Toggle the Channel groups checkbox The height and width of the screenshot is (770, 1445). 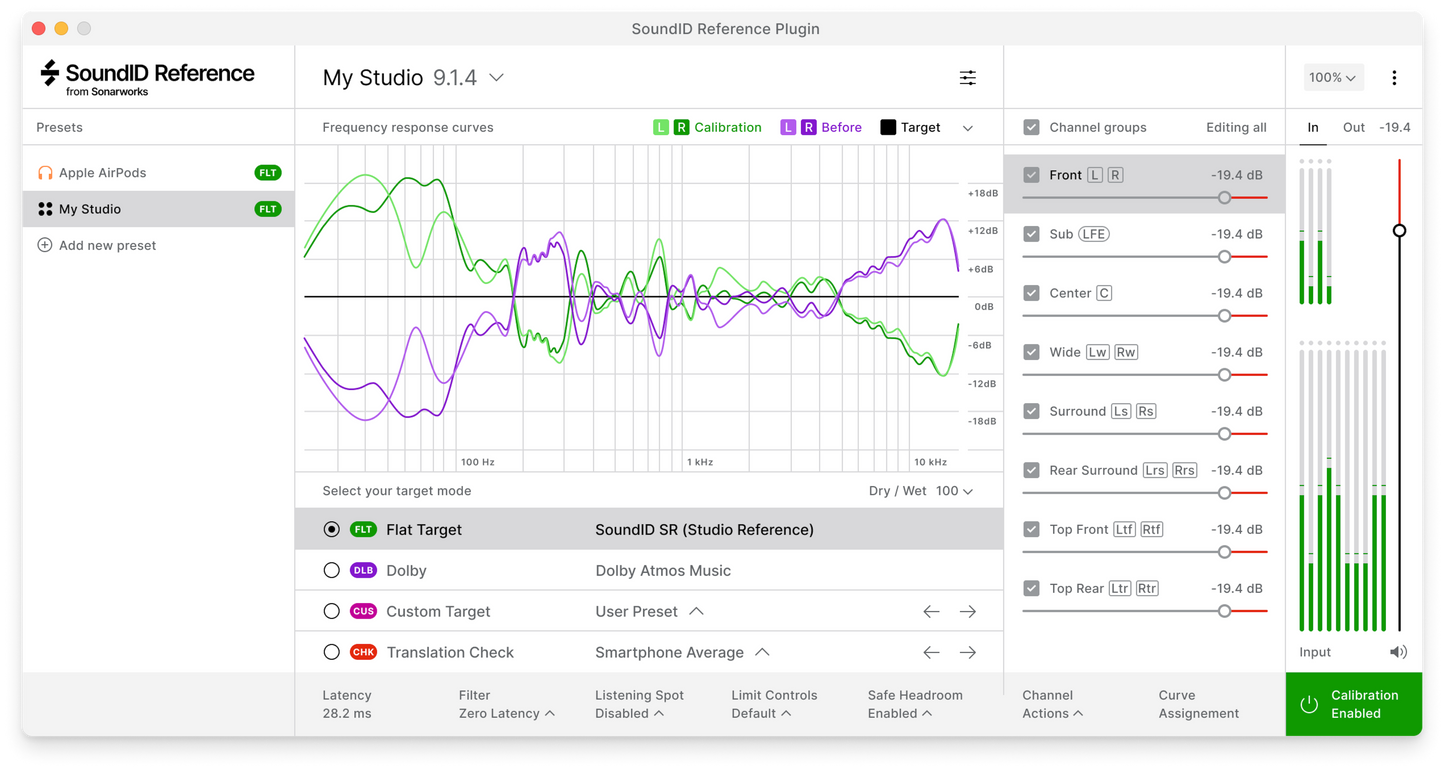coord(1031,127)
